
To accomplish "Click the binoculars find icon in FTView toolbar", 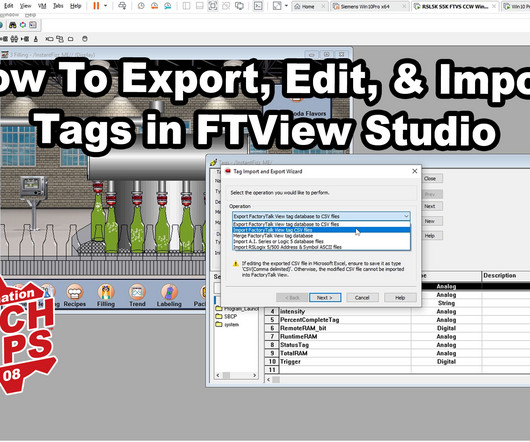I will (x=13, y=25).
